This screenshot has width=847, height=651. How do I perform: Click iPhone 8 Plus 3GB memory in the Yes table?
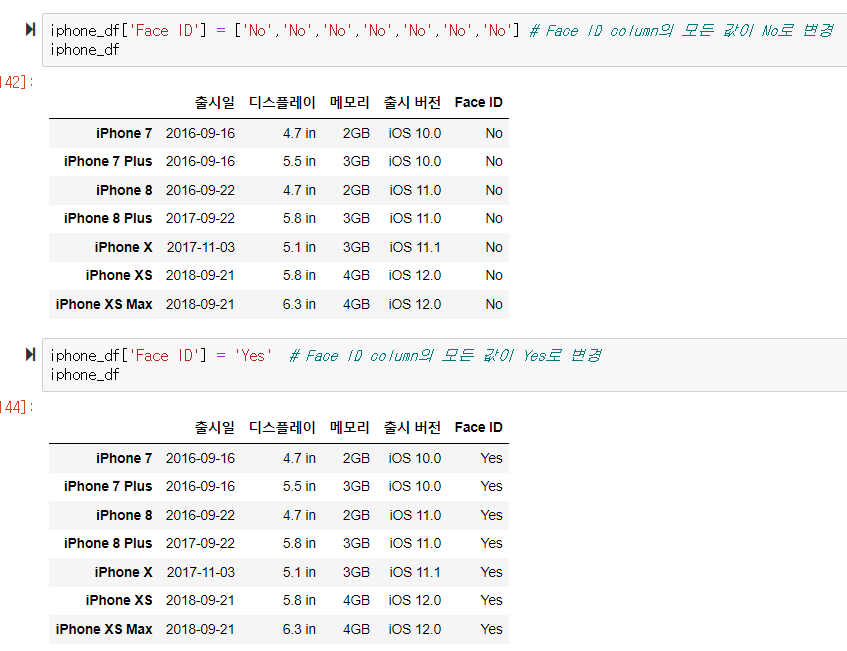pos(357,543)
